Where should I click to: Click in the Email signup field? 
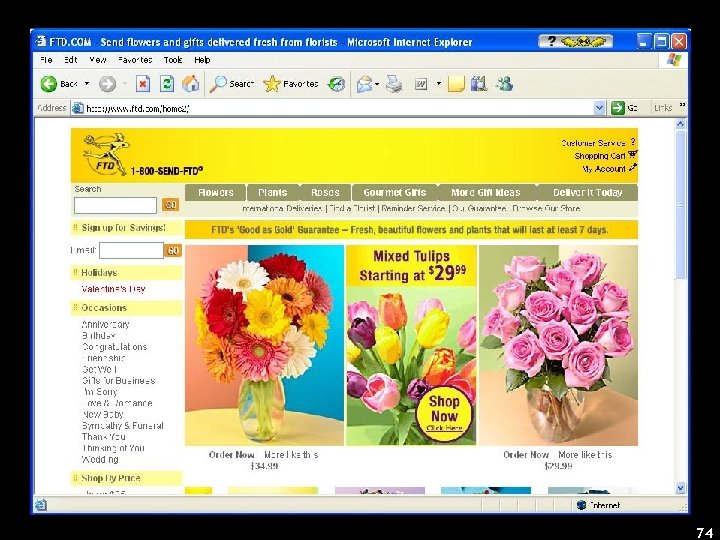pyautogui.click(x=131, y=250)
